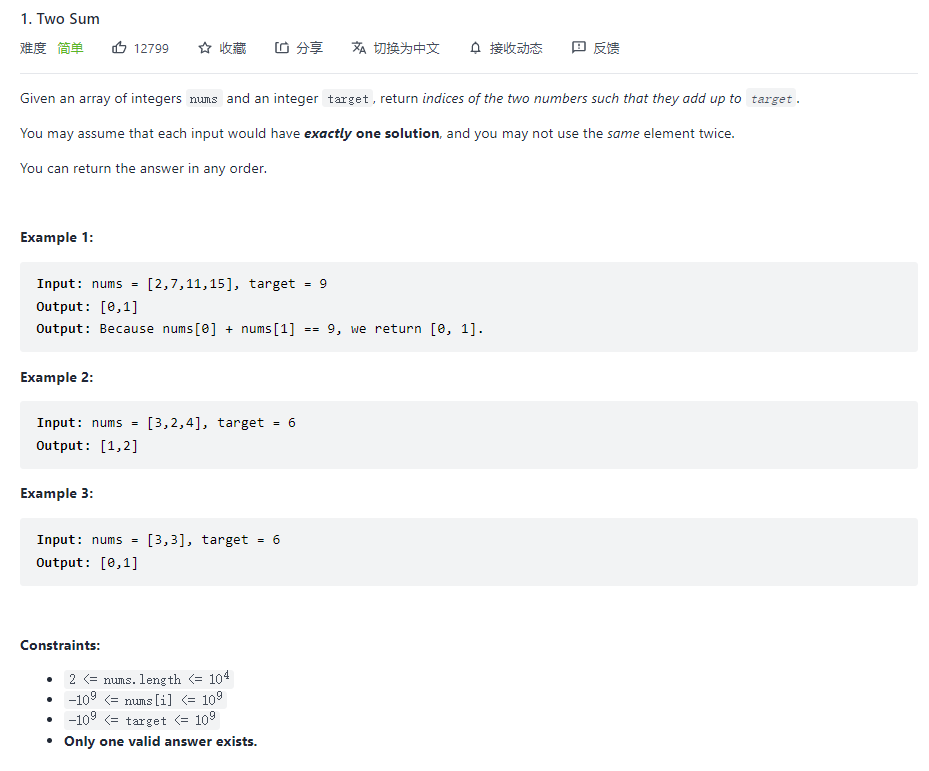Open the 反馈 feedback link
The height and width of the screenshot is (771, 929).
coord(606,48)
